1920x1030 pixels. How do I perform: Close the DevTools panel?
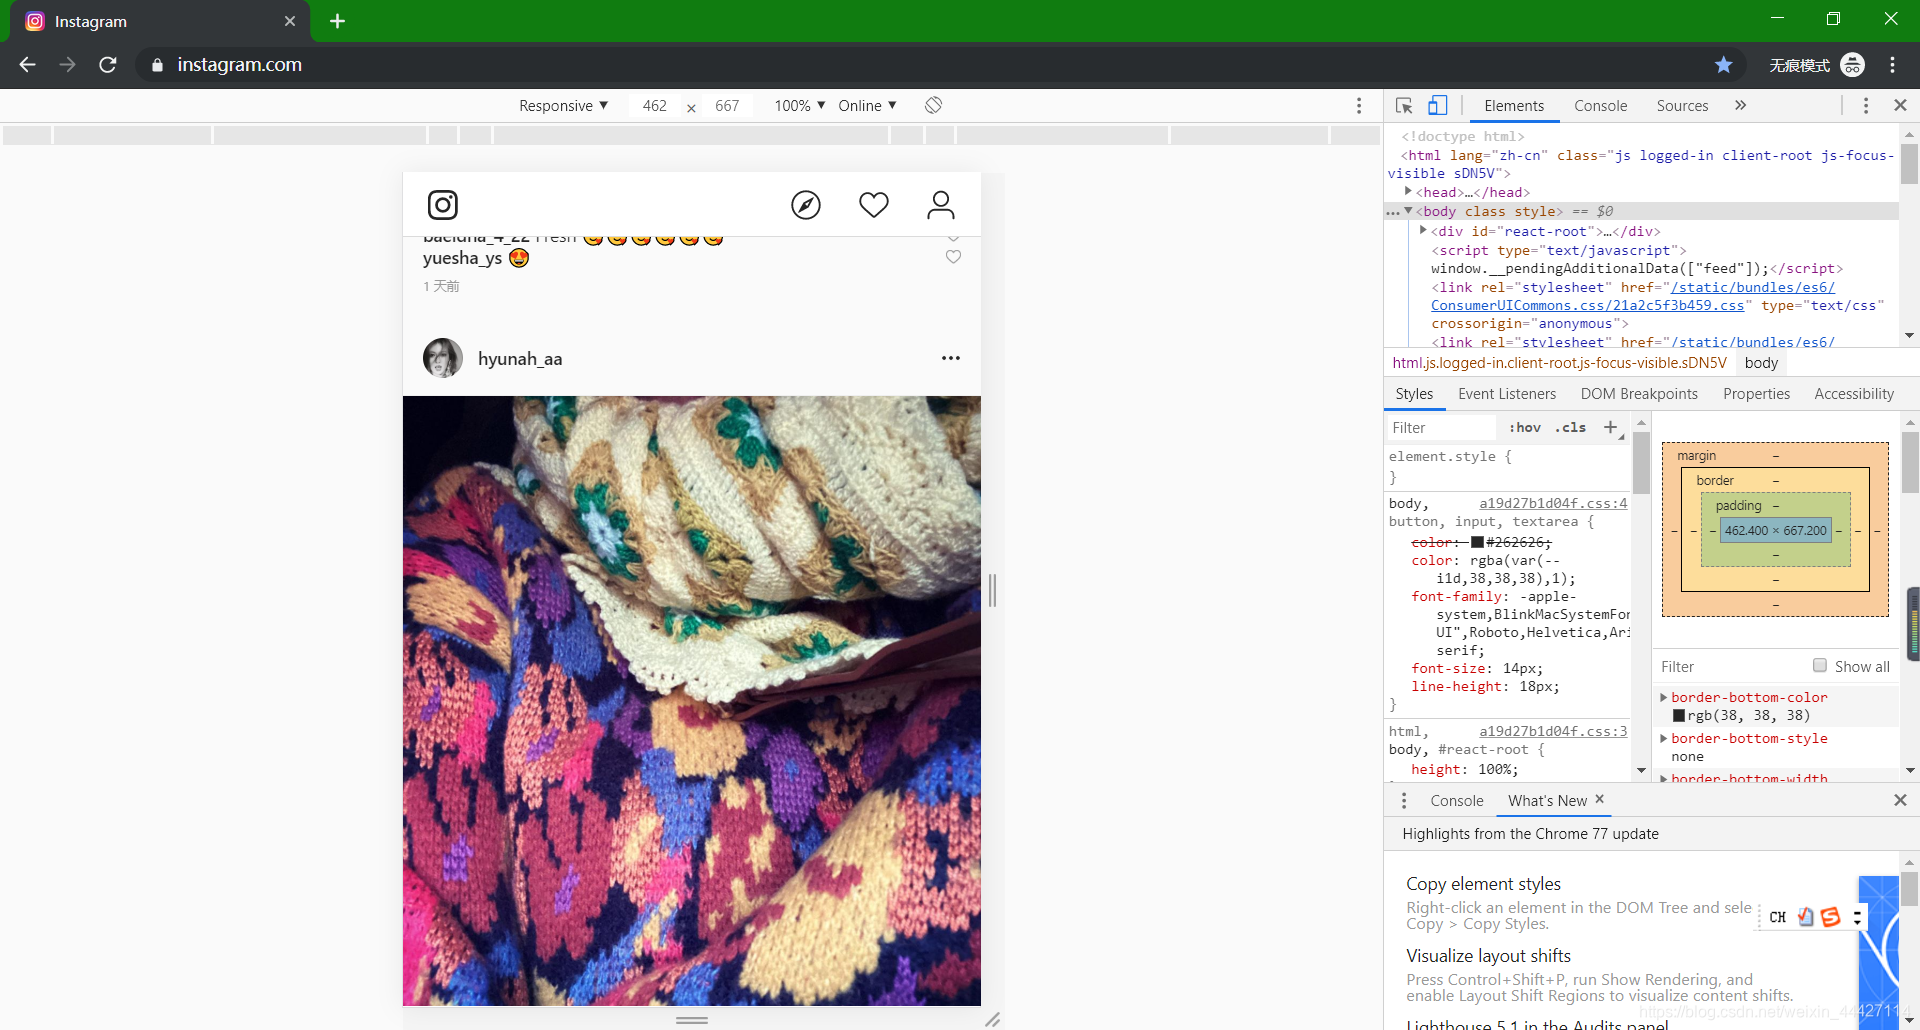point(1900,105)
